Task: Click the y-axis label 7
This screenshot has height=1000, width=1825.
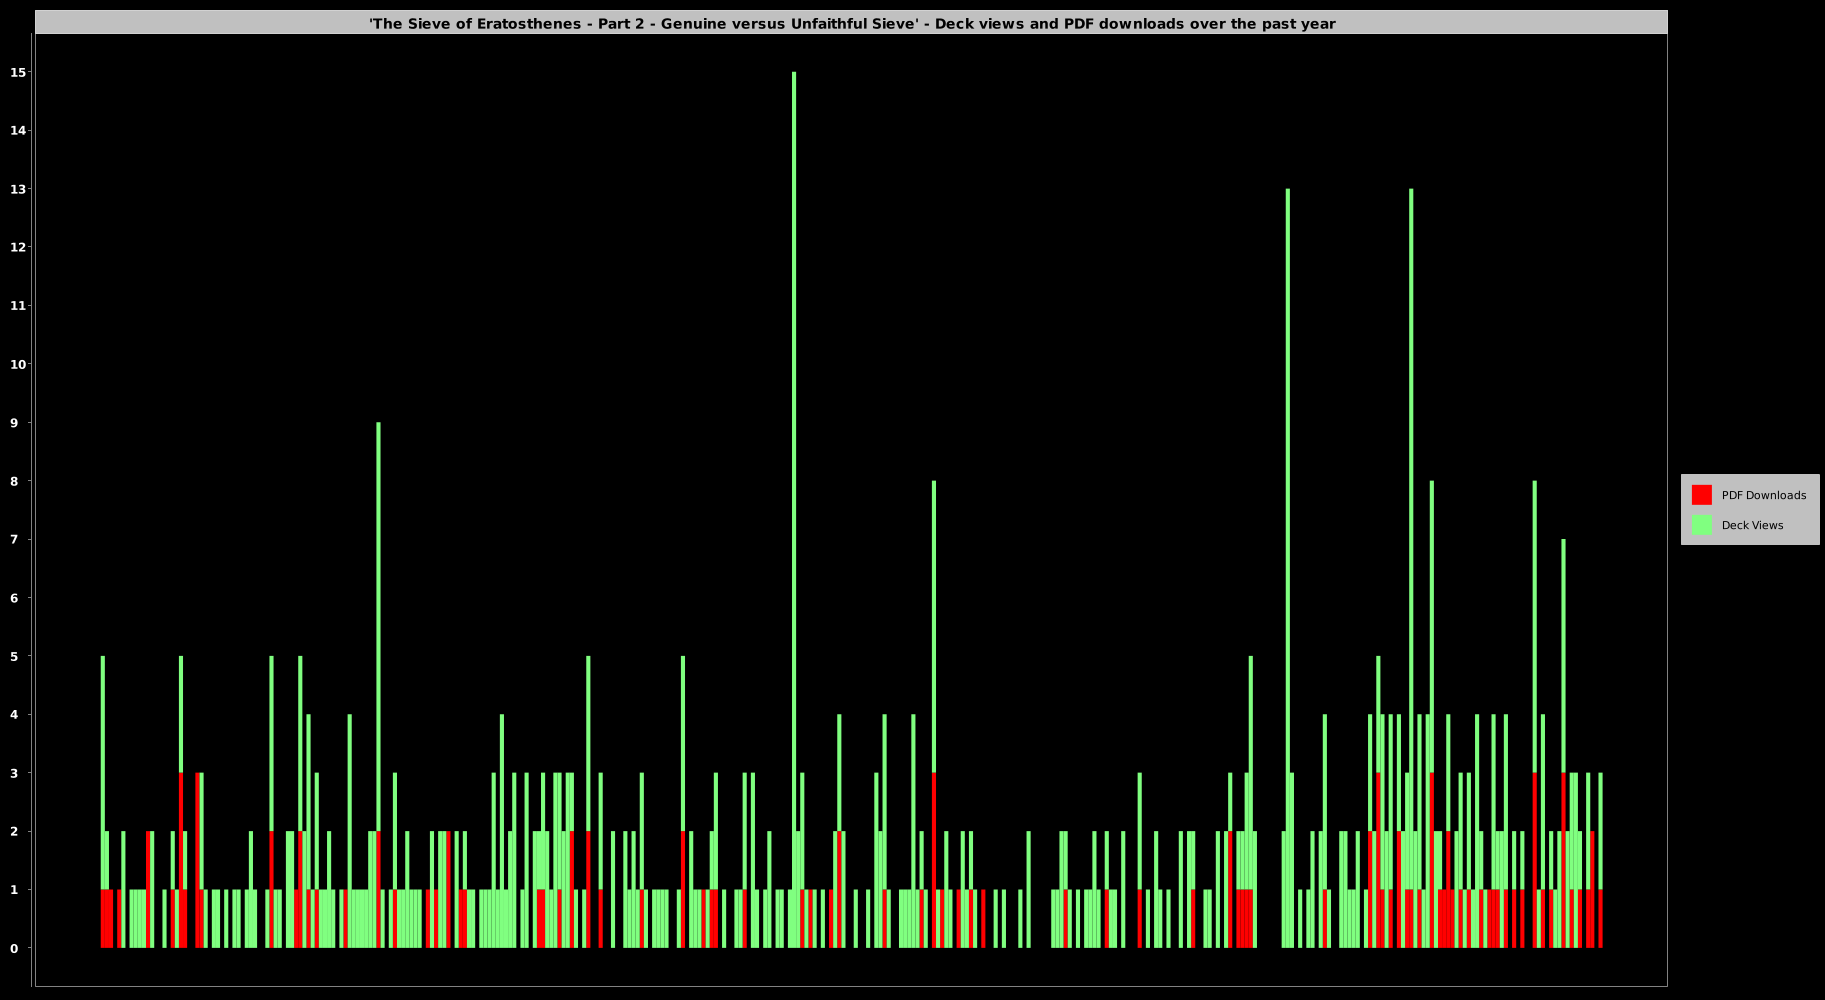Action: [x=14, y=539]
